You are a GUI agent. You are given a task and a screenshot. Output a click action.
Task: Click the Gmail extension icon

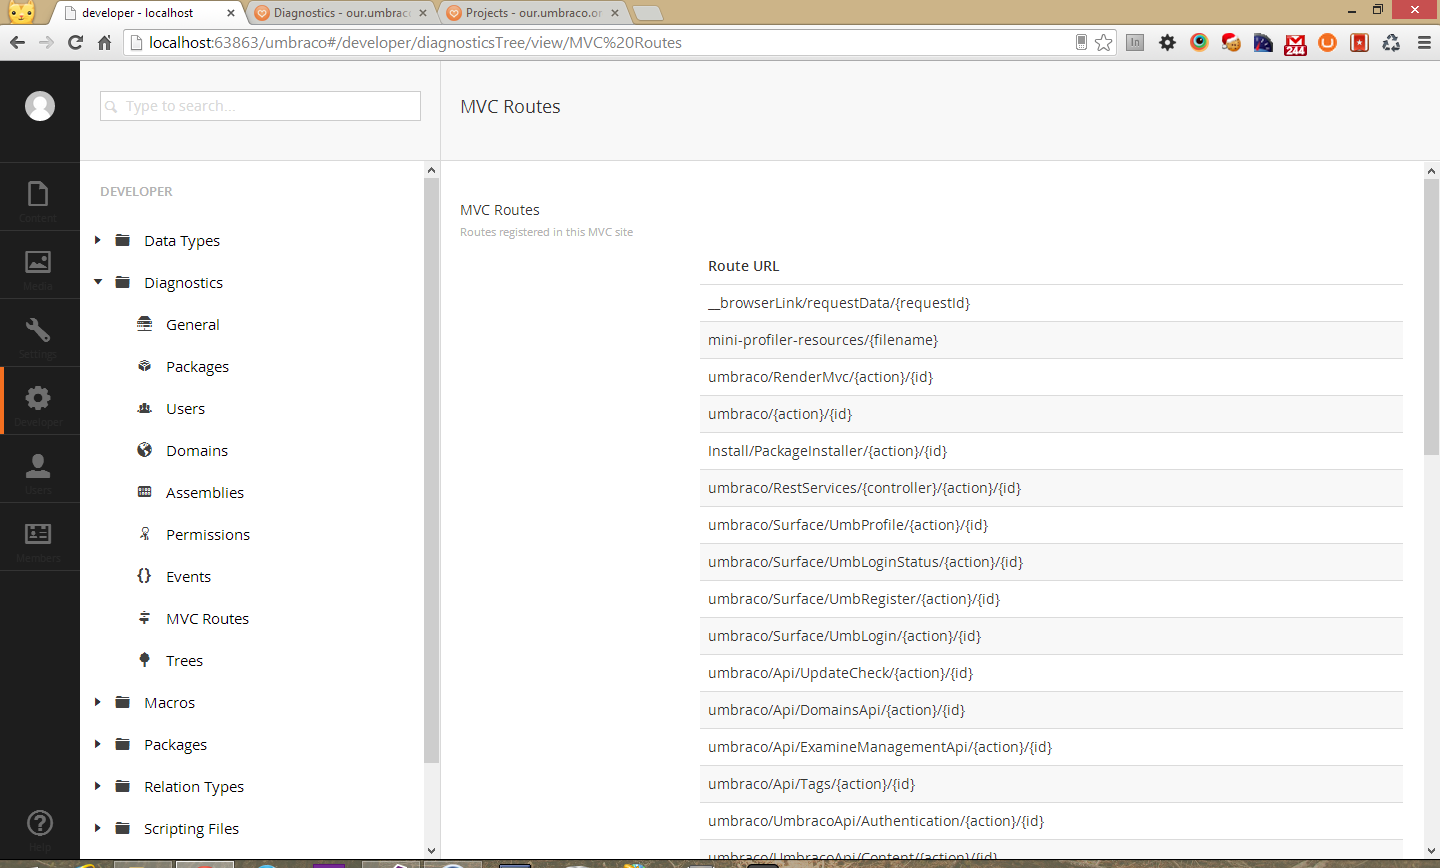[x=1295, y=43]
